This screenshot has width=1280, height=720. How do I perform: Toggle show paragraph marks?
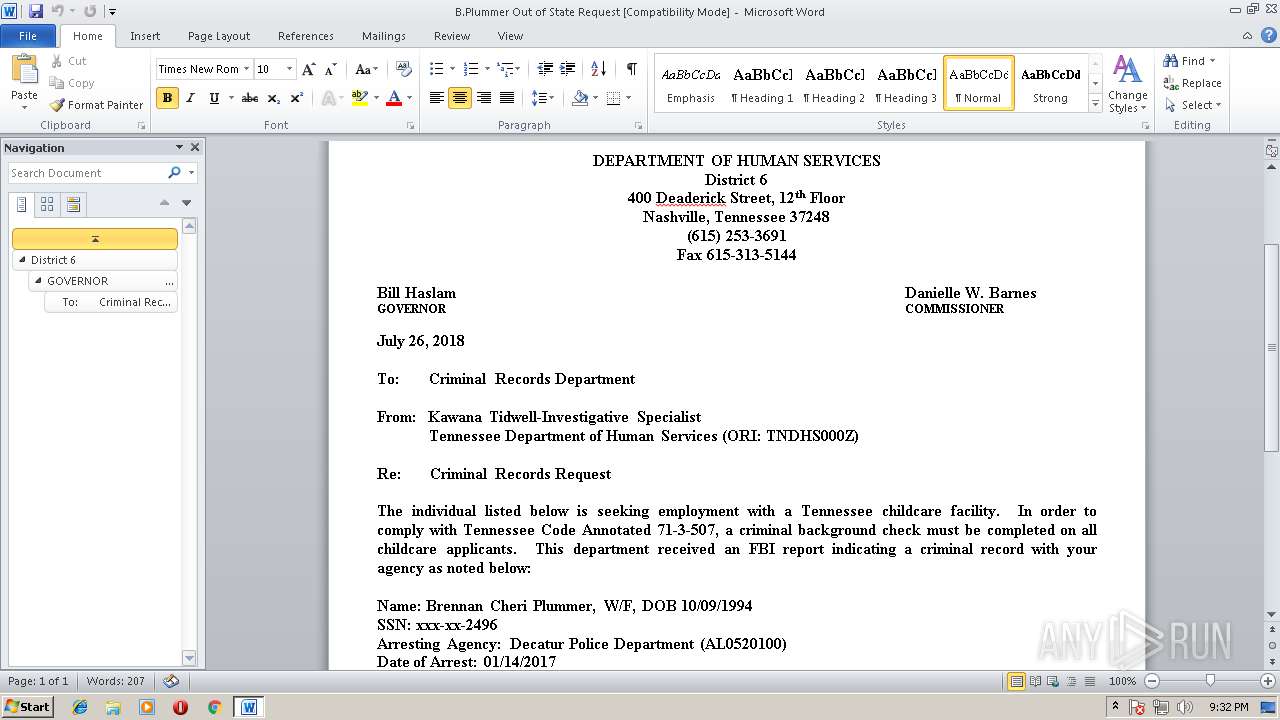click(x=632, y=69)
